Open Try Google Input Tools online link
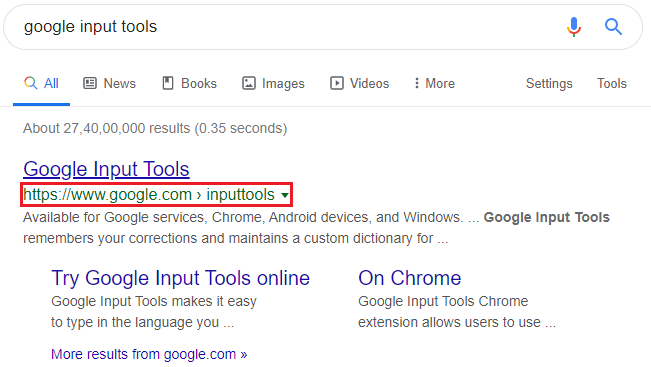 [x=181, y=278]
